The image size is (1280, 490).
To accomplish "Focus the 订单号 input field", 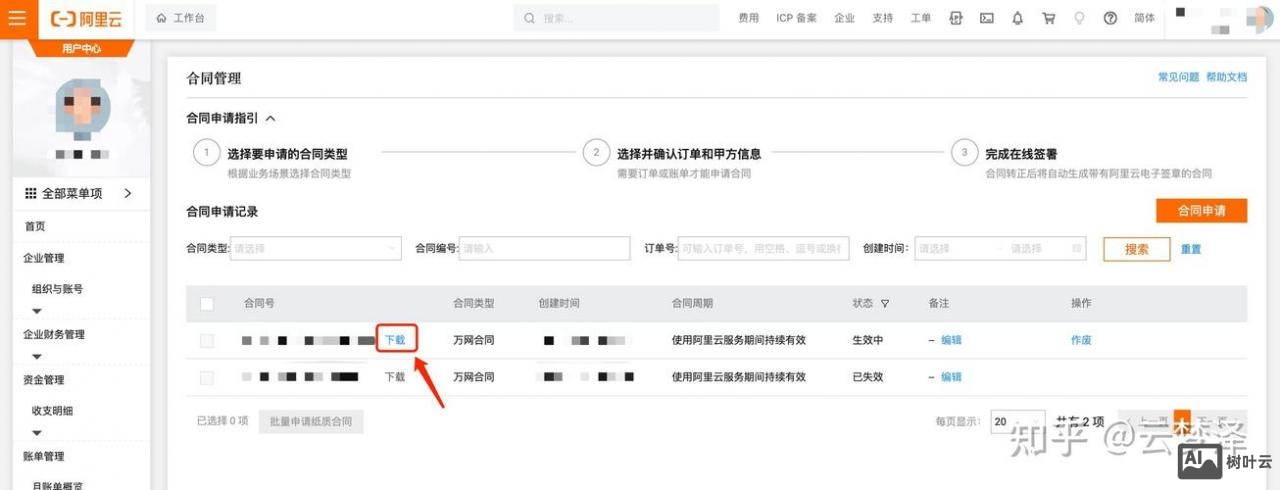I will (x=764, y=248).
